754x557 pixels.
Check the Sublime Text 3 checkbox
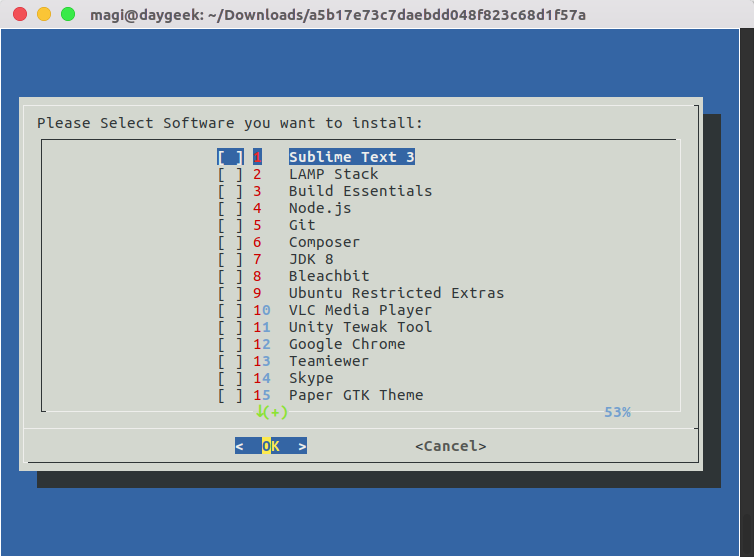pyautogui.click(x=230, y=157)
